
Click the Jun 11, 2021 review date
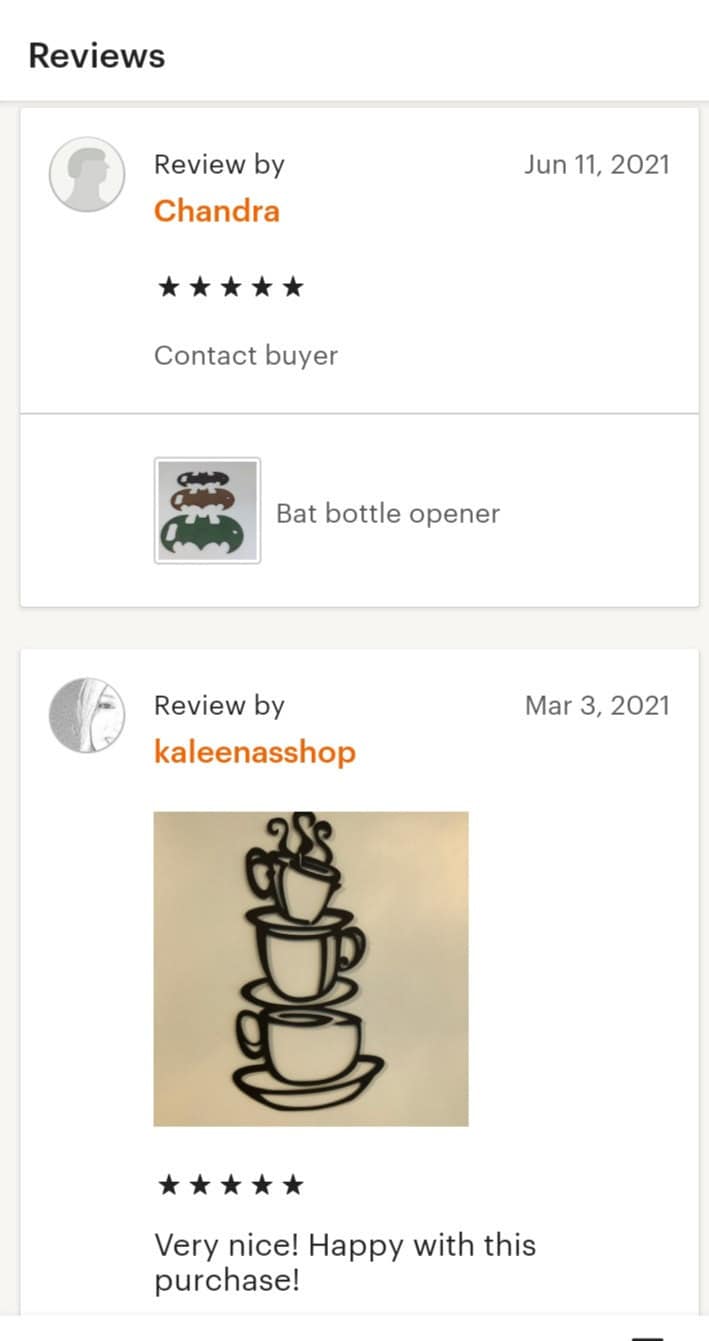(x=597, y=165)
